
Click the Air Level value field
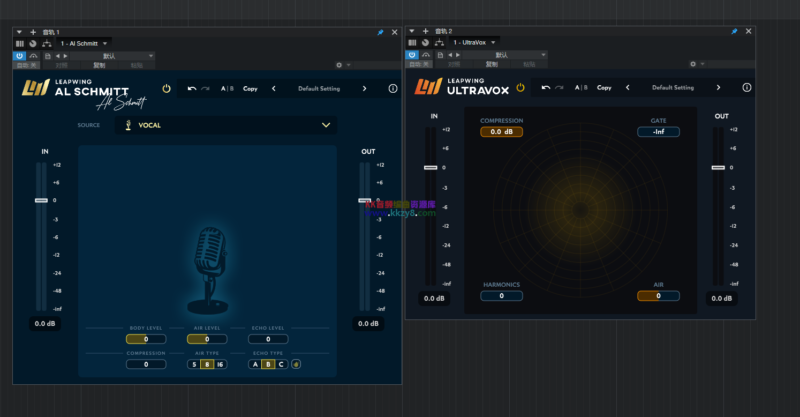207,339
